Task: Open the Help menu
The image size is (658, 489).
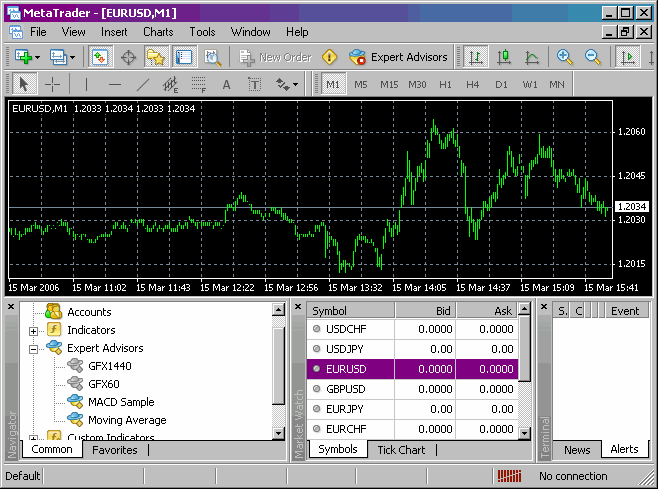Action: (x=297, y=32)
